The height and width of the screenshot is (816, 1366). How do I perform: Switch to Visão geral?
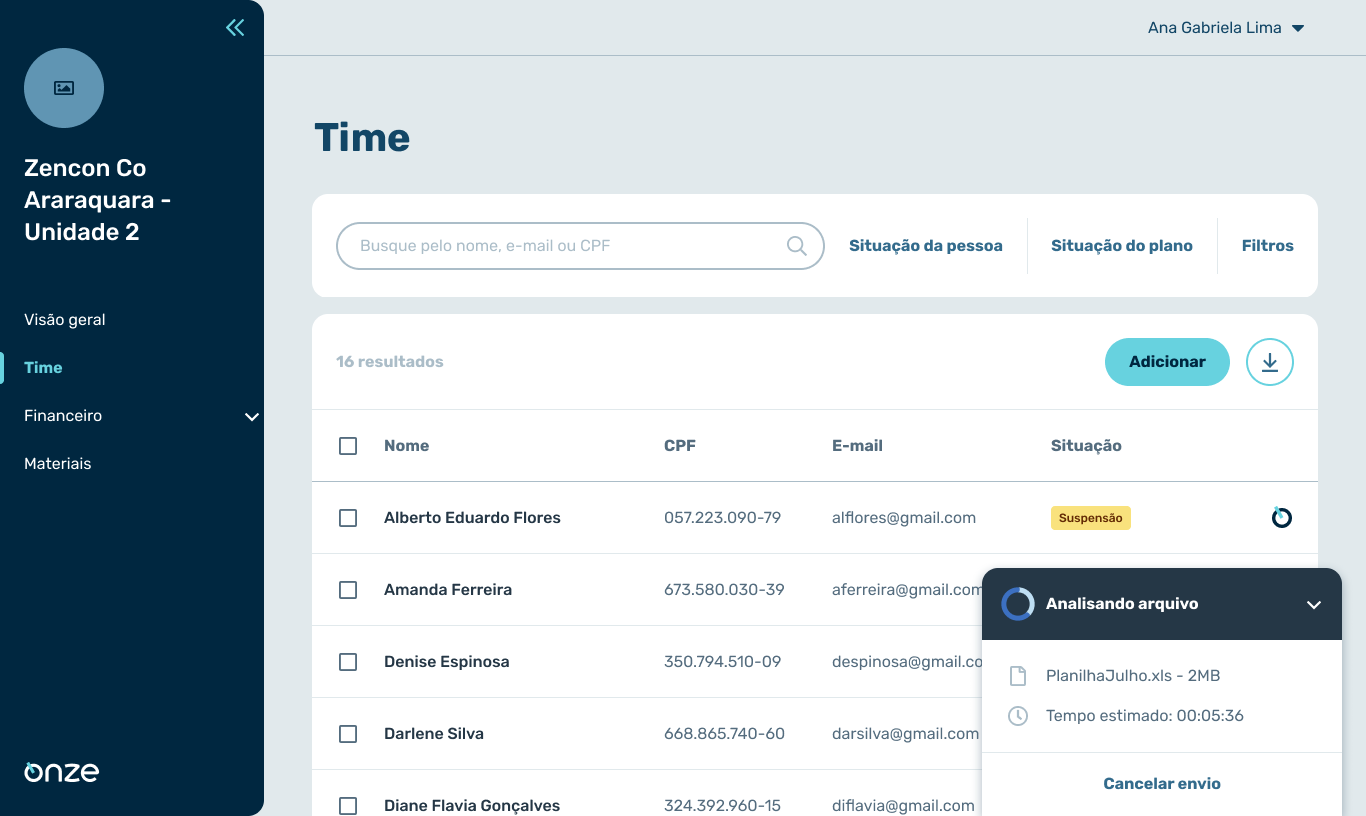tap(64, 319)
